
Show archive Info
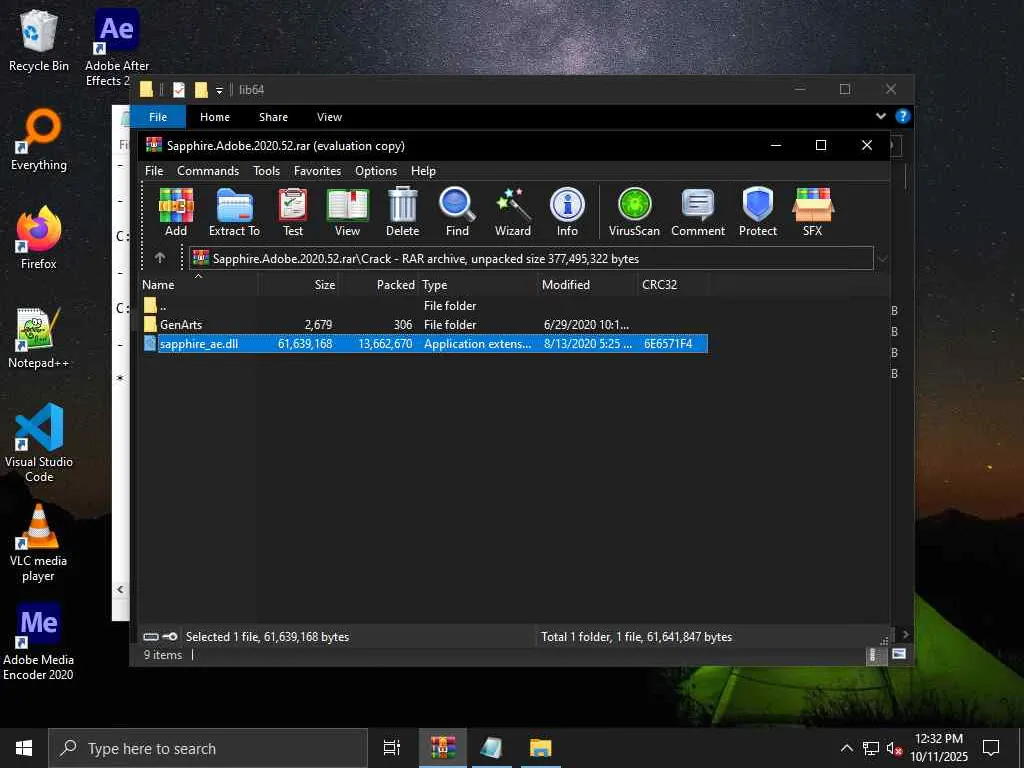click(567, 212)
